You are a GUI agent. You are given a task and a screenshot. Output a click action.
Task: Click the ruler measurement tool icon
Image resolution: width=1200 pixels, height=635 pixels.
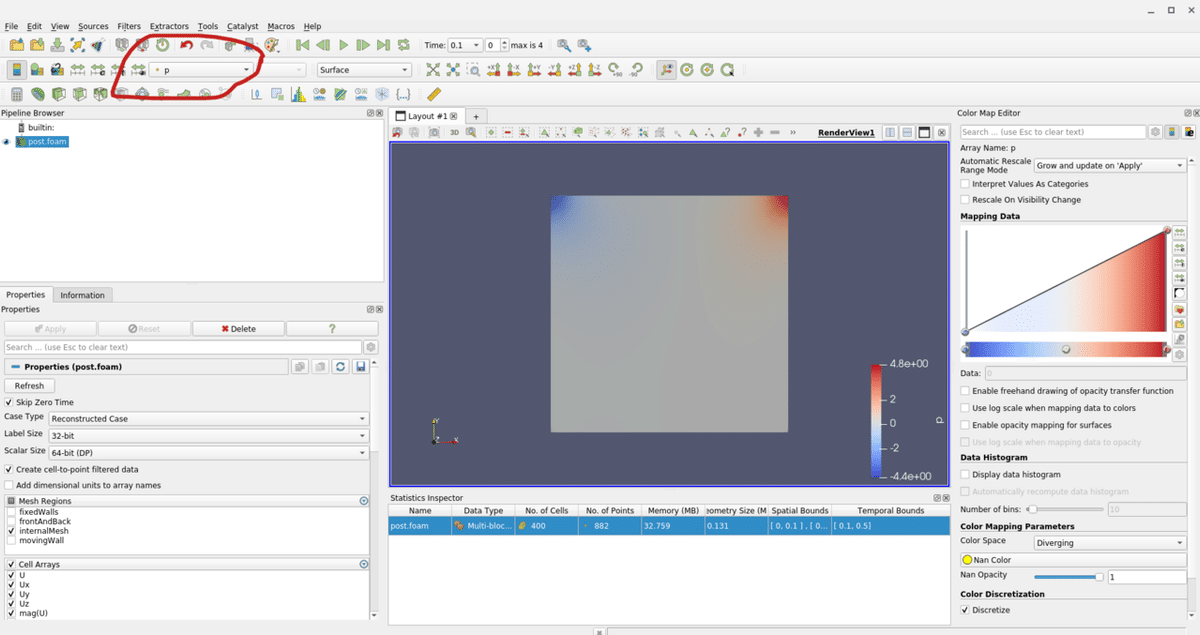(433, 94)
